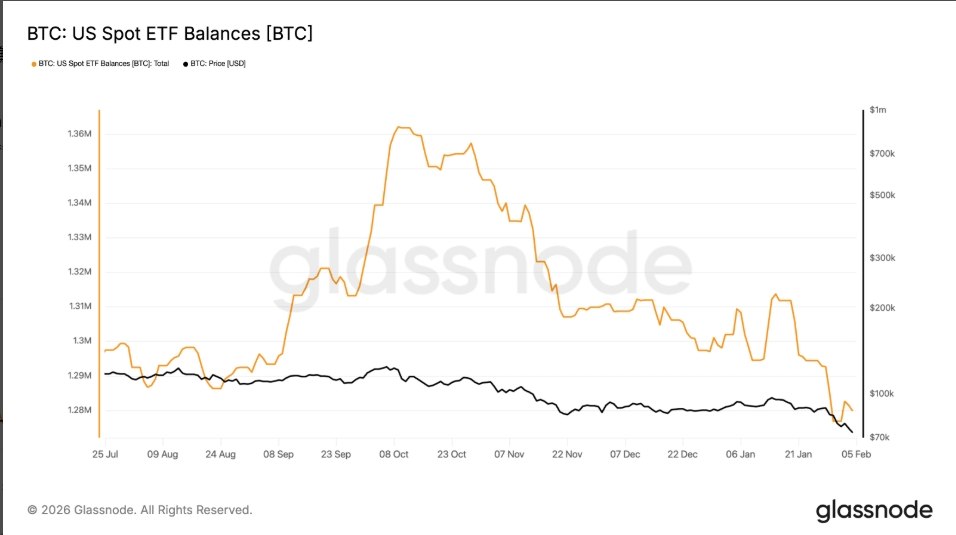Viewport: 956px width, 535px height.
Task: Click the $70k right axis label
Action: tap(881, 438)
